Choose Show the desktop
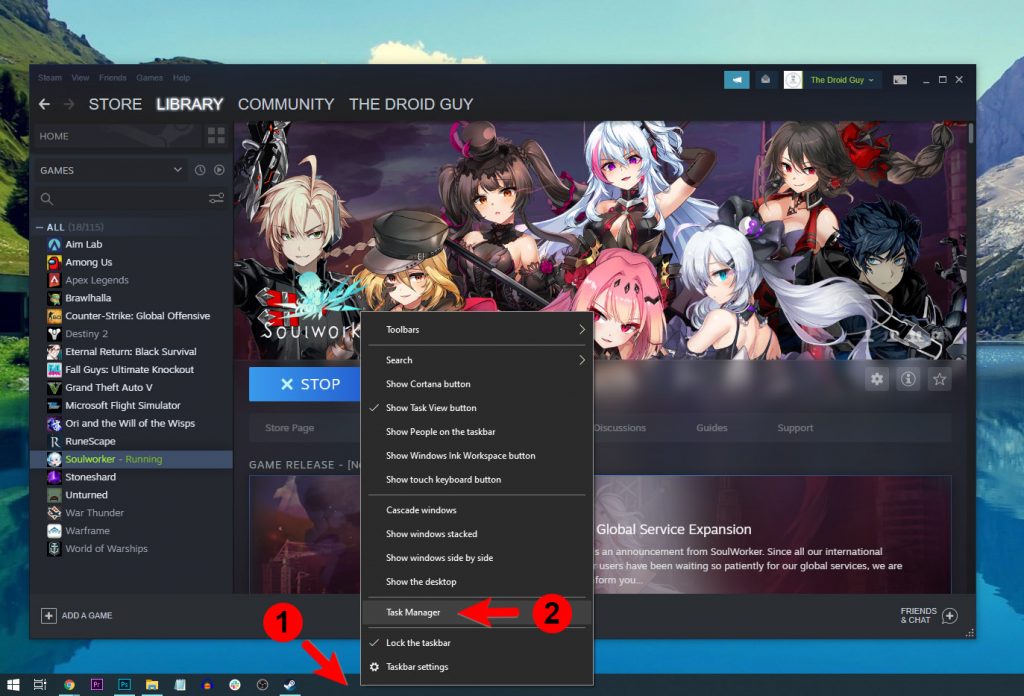Screen dimensions: 1024x696 pos(477,582)
